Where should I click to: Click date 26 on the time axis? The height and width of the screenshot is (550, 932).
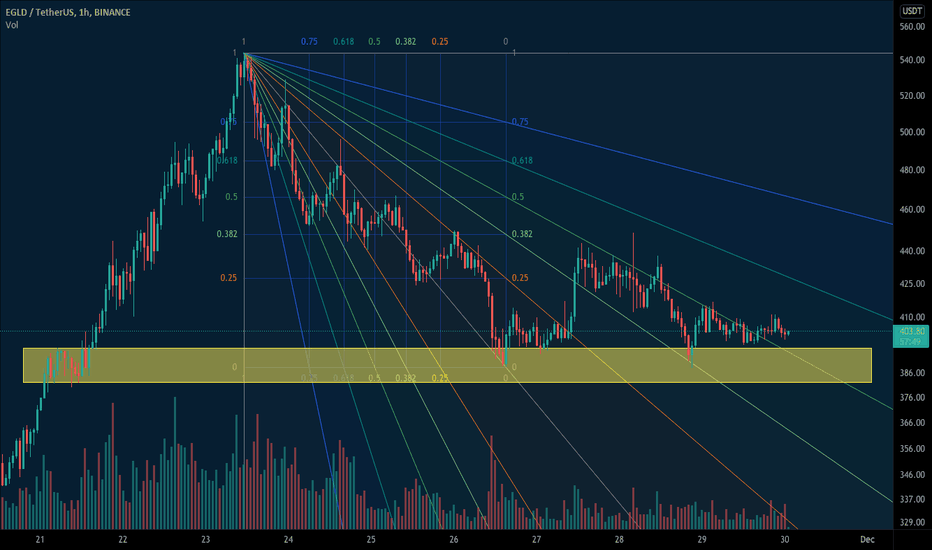[x=454, y=540]
